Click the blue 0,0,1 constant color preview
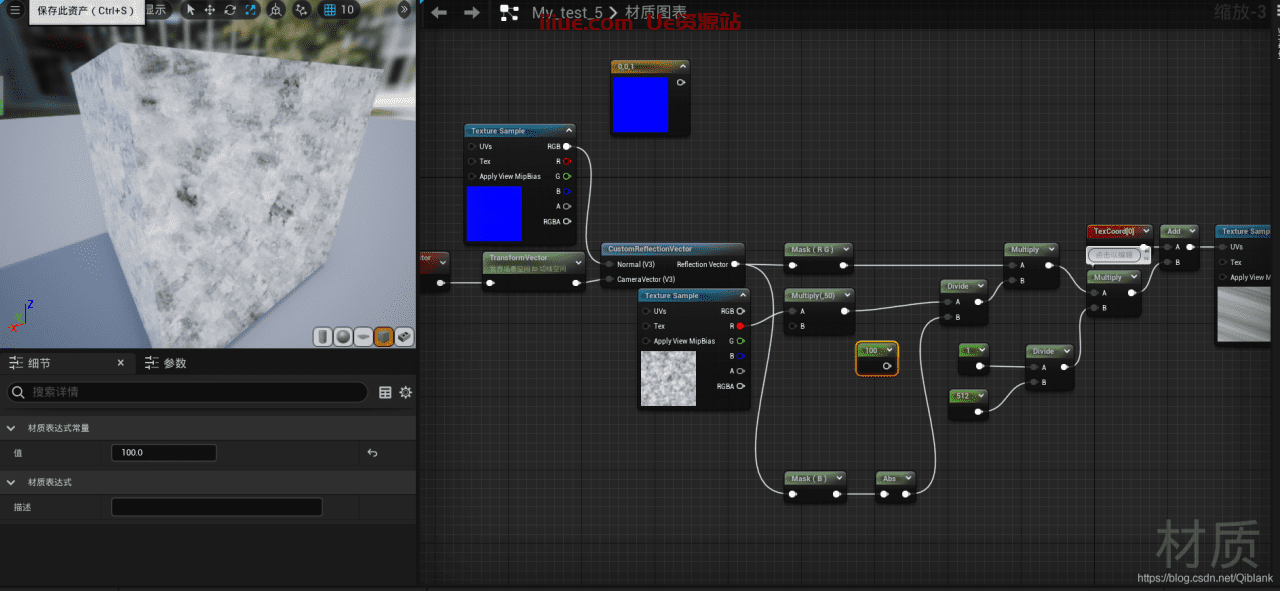Image resolution: width=1280 pixels, height=591 pixels. tap(640, 104)
